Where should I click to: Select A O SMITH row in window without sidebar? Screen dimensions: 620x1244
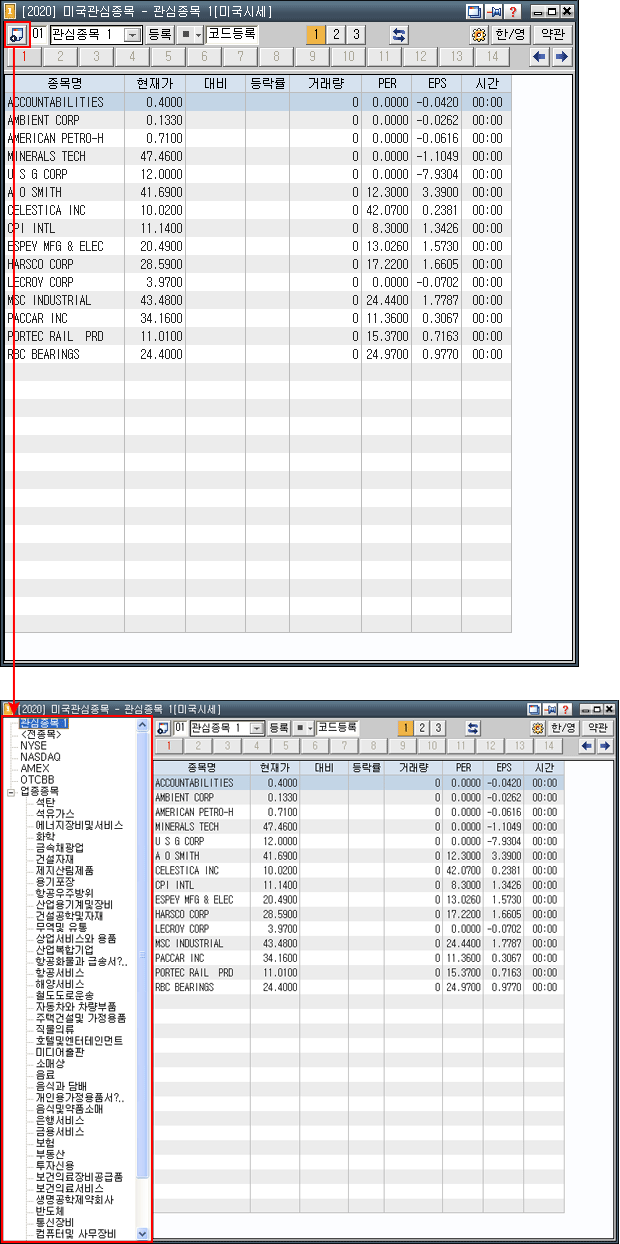tap(259, 192)
